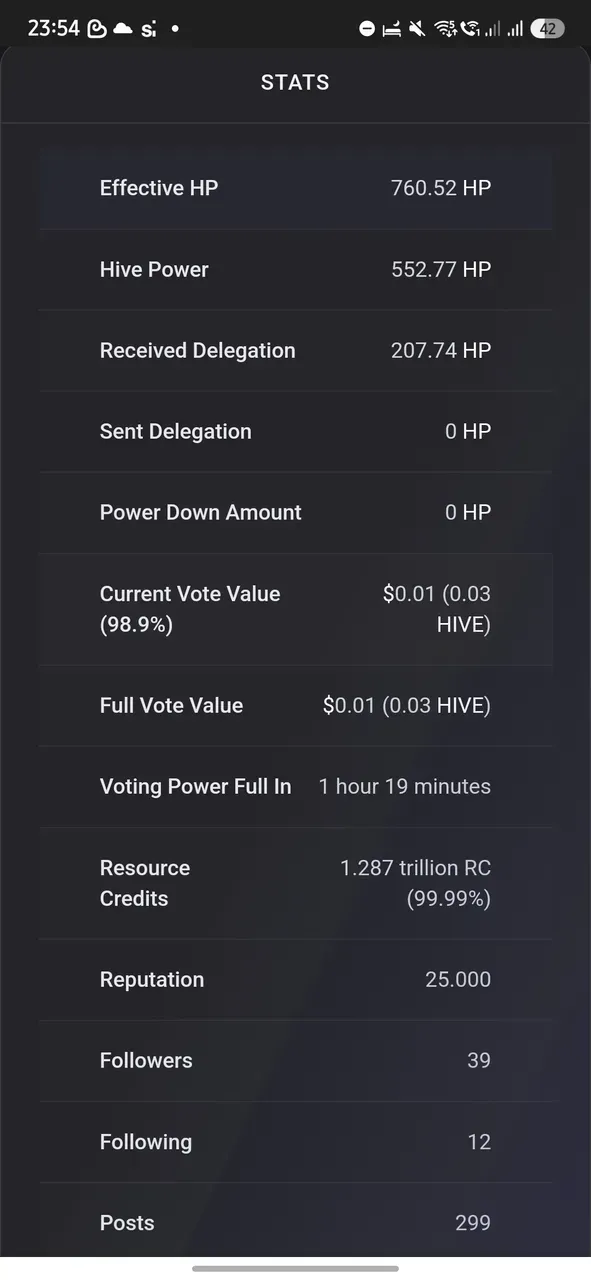Screen dimensions: 591x1280
Task: Tap the Received Delegation value 207.74 HP
Action: (x=441, y=351)
